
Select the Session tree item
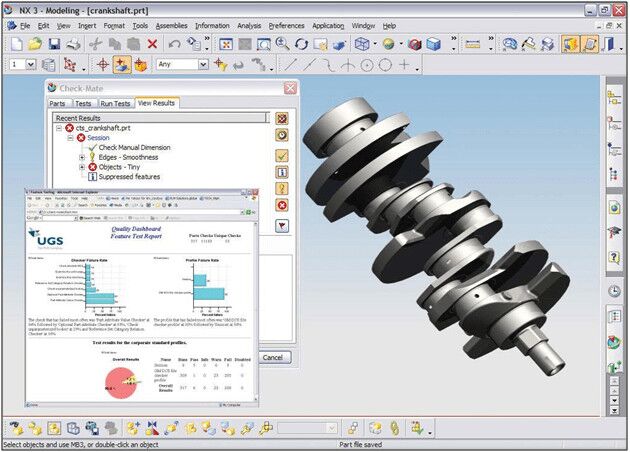coord(98,138)
